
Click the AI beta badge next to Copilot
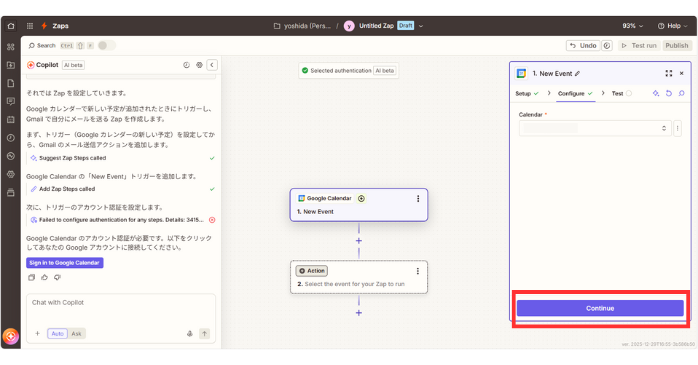(73, 65)
